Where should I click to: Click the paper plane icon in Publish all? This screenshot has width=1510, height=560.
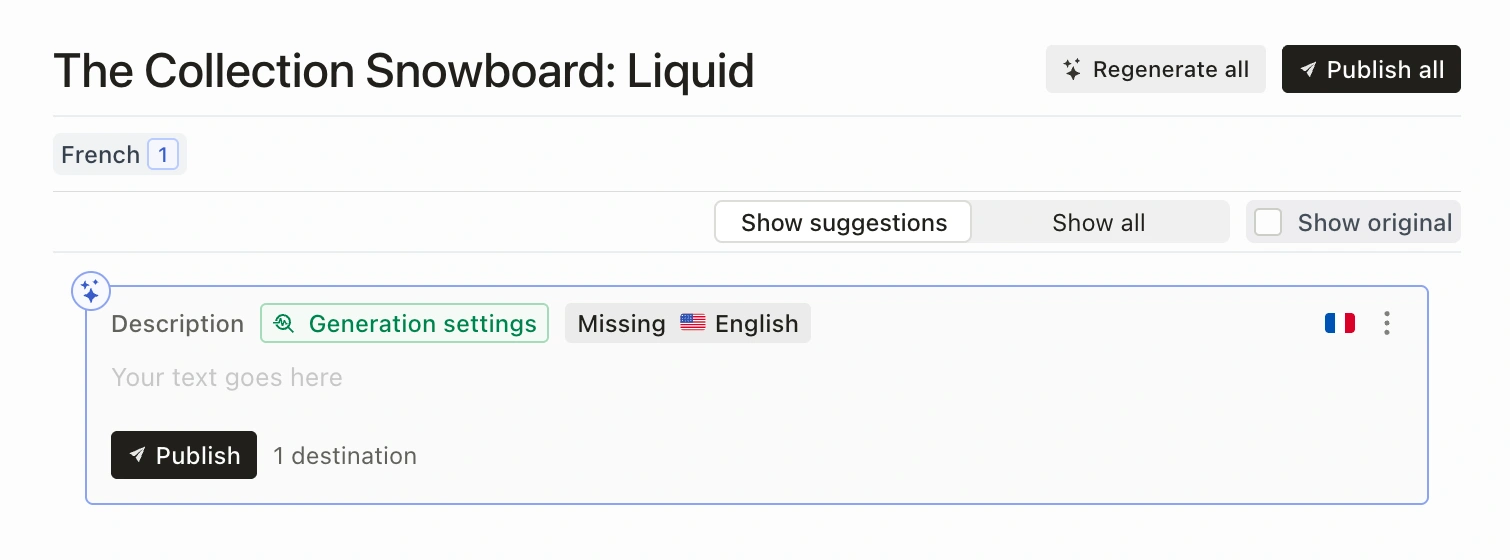(x=1308, y=70)
